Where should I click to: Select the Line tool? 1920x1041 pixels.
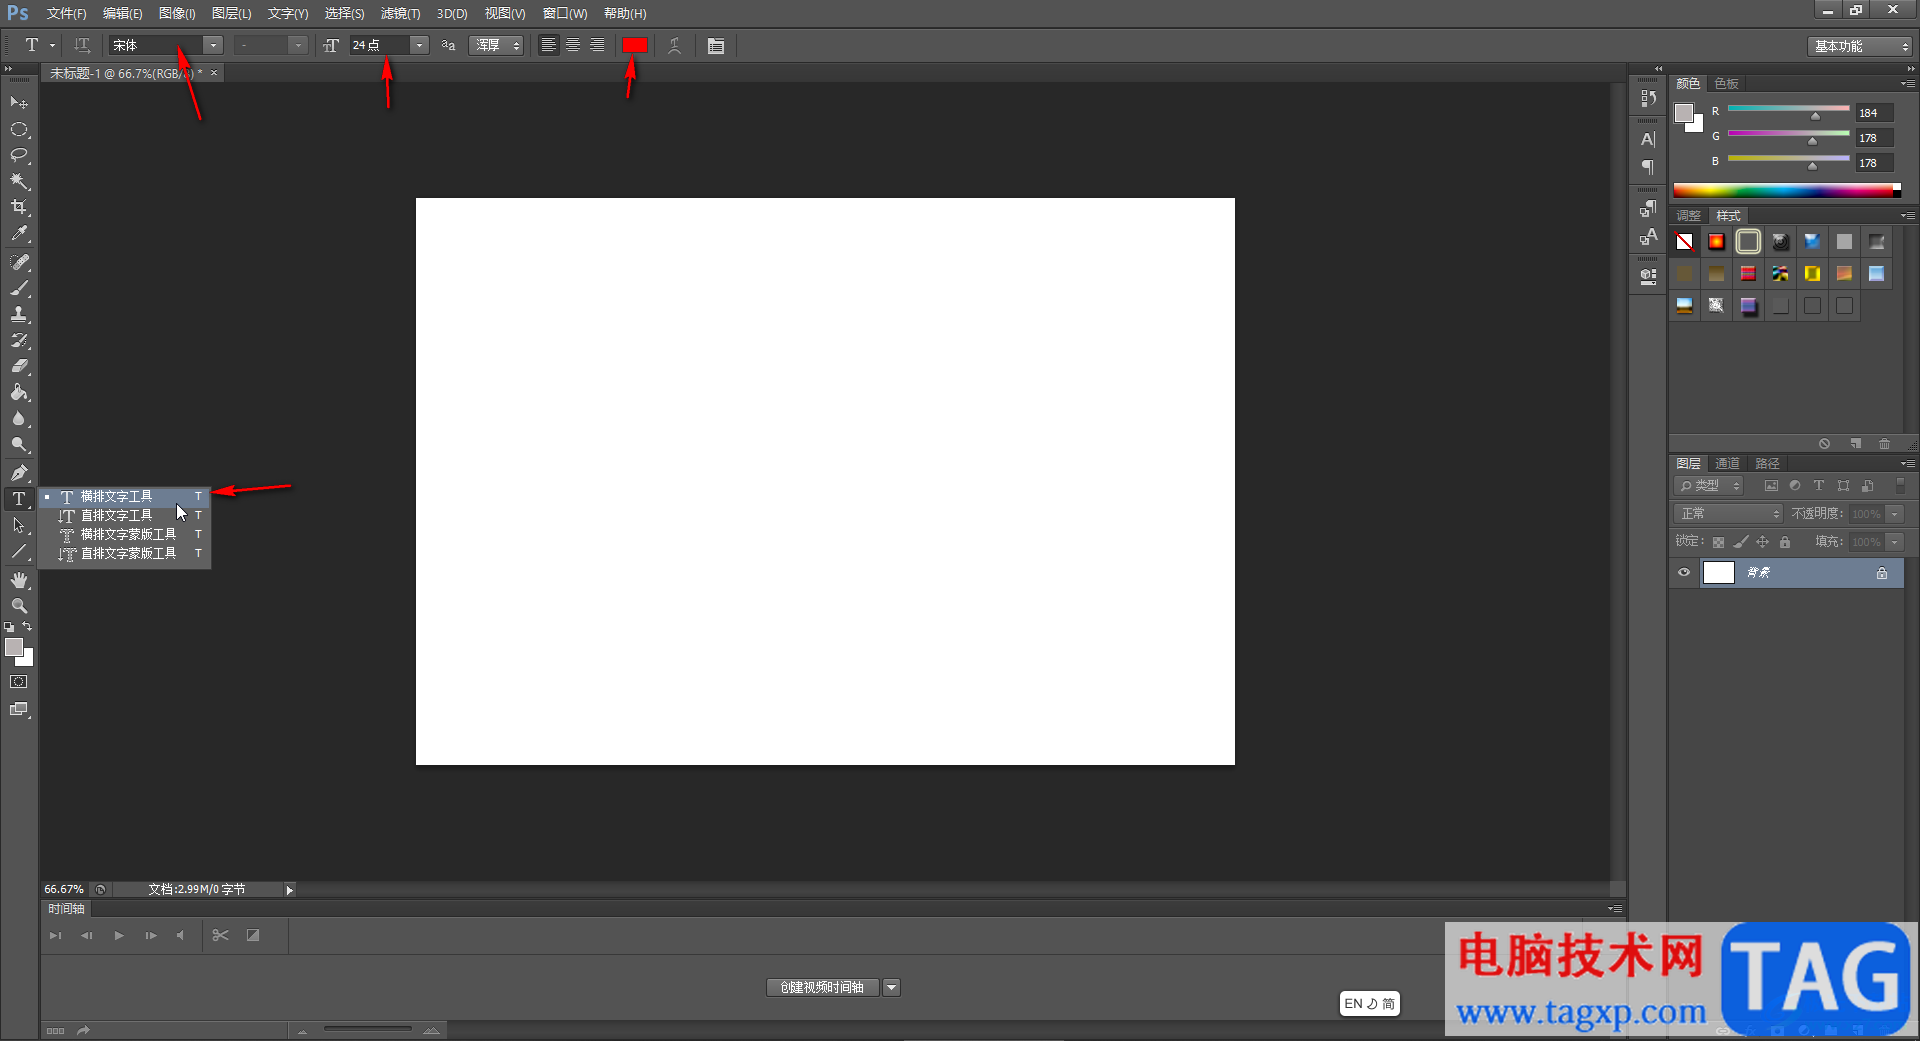pyautogui.click(x=19, y=551)
